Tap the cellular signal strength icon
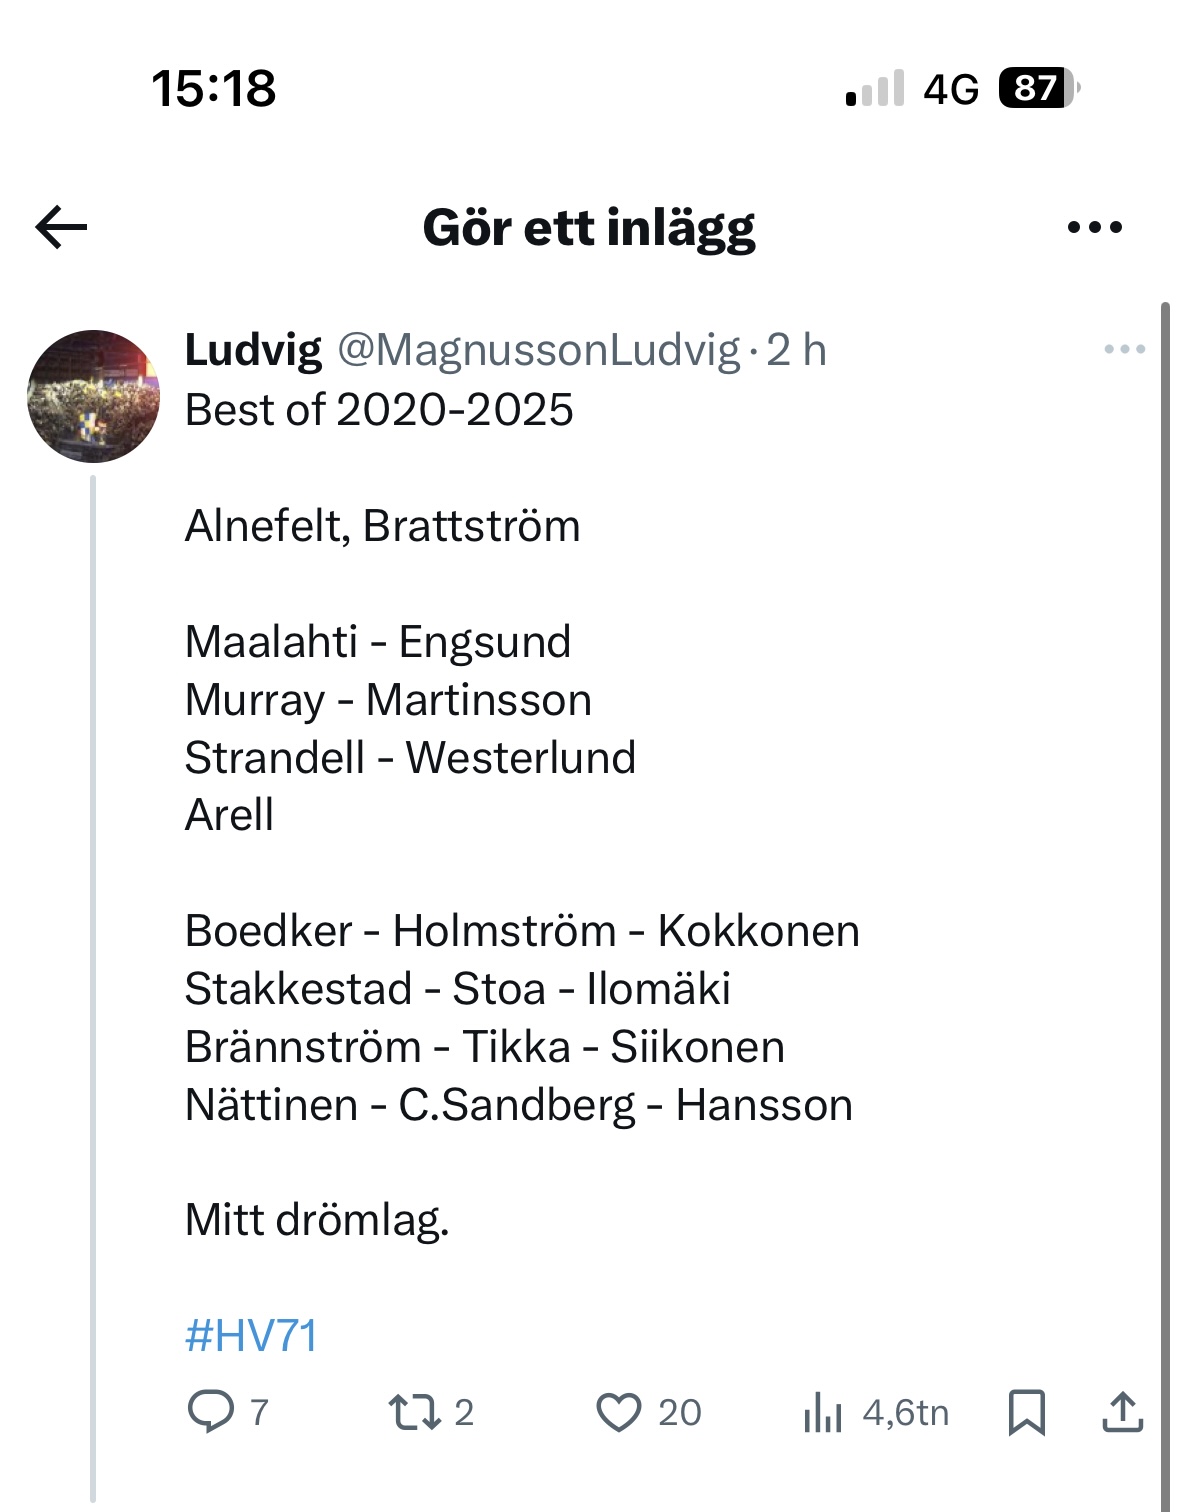 (x=875, y=88)
